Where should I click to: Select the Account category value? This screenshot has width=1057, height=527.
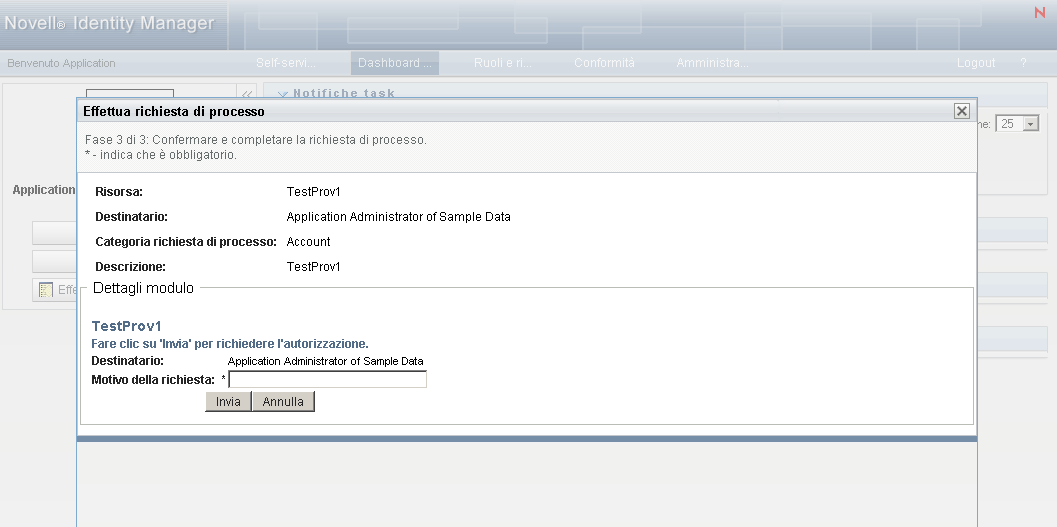[x=309, y=241]
